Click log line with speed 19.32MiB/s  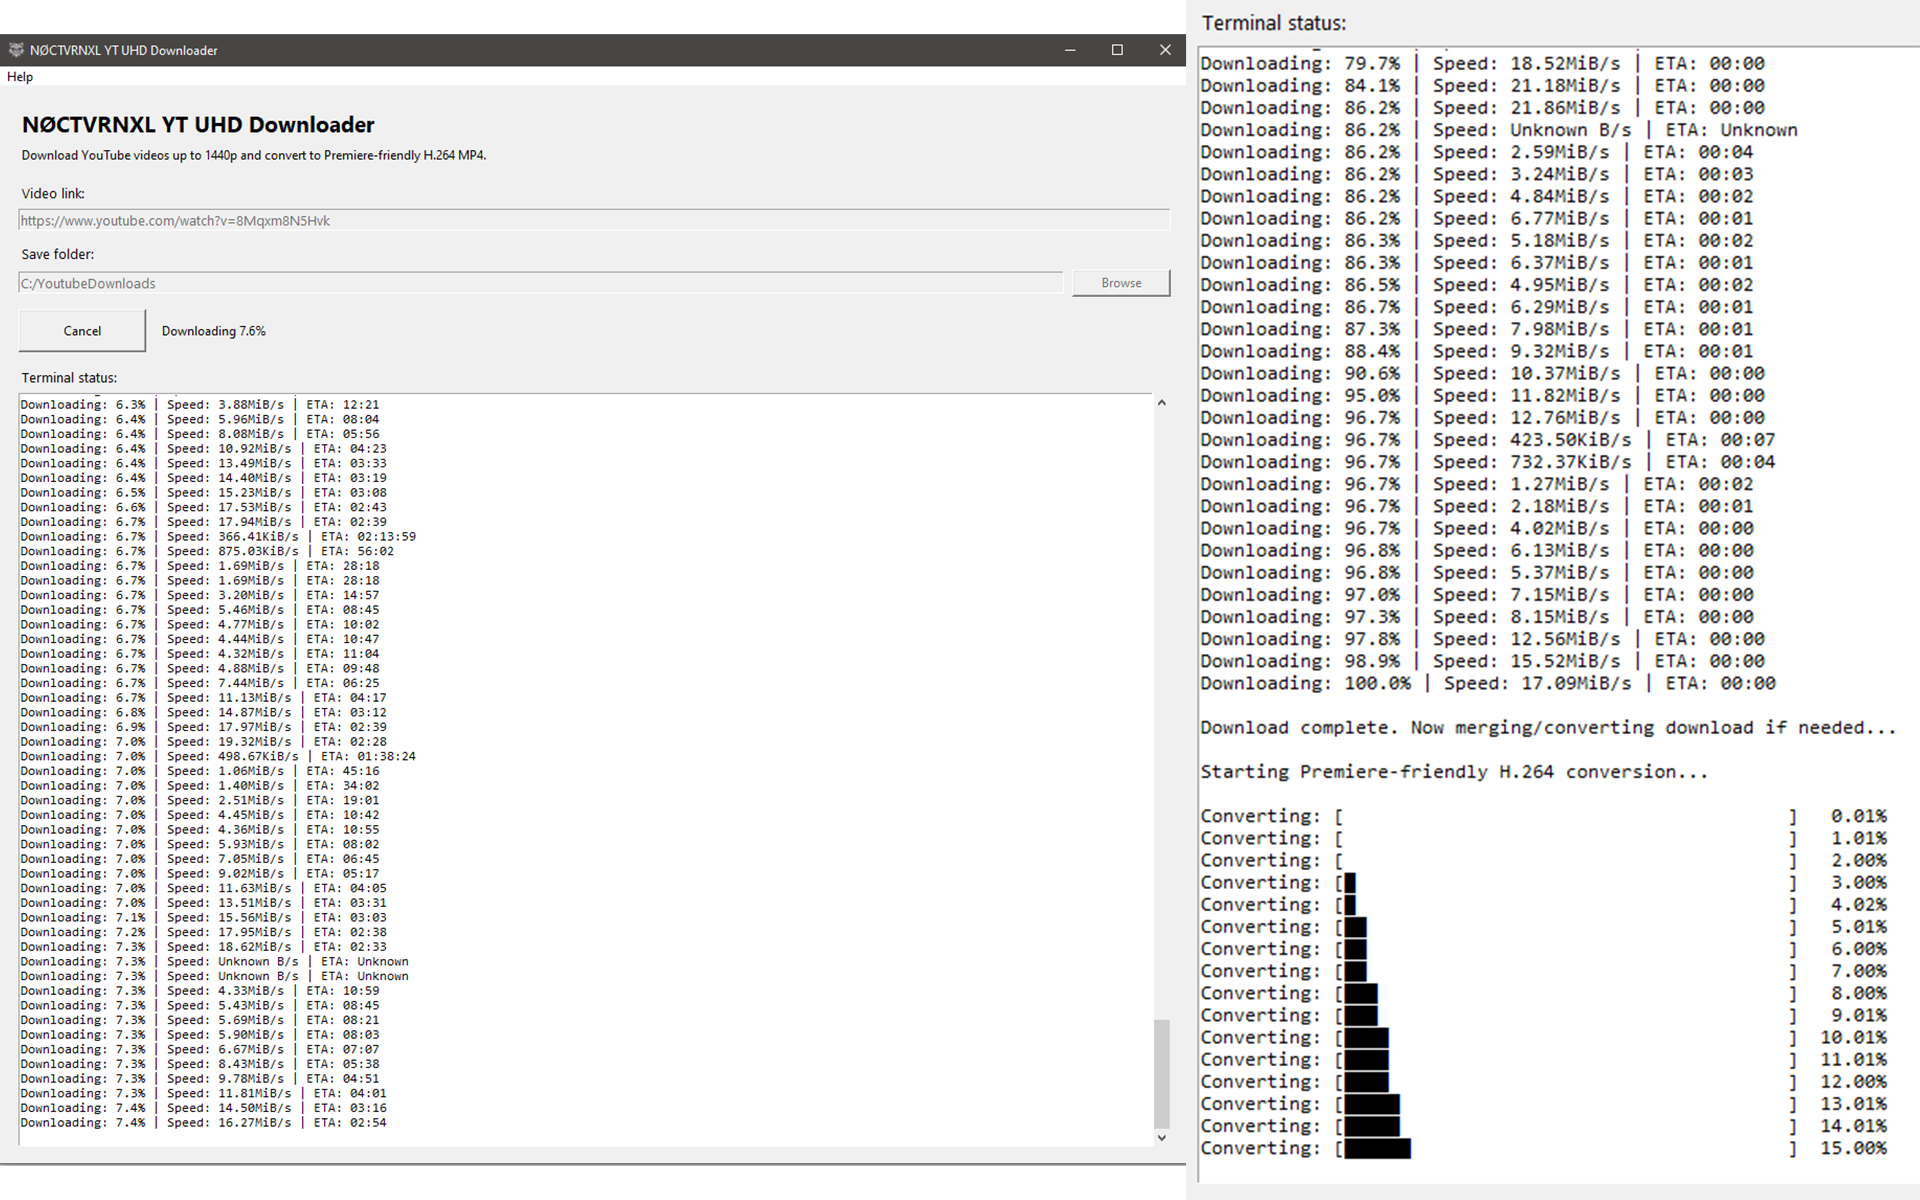(203, 742)
